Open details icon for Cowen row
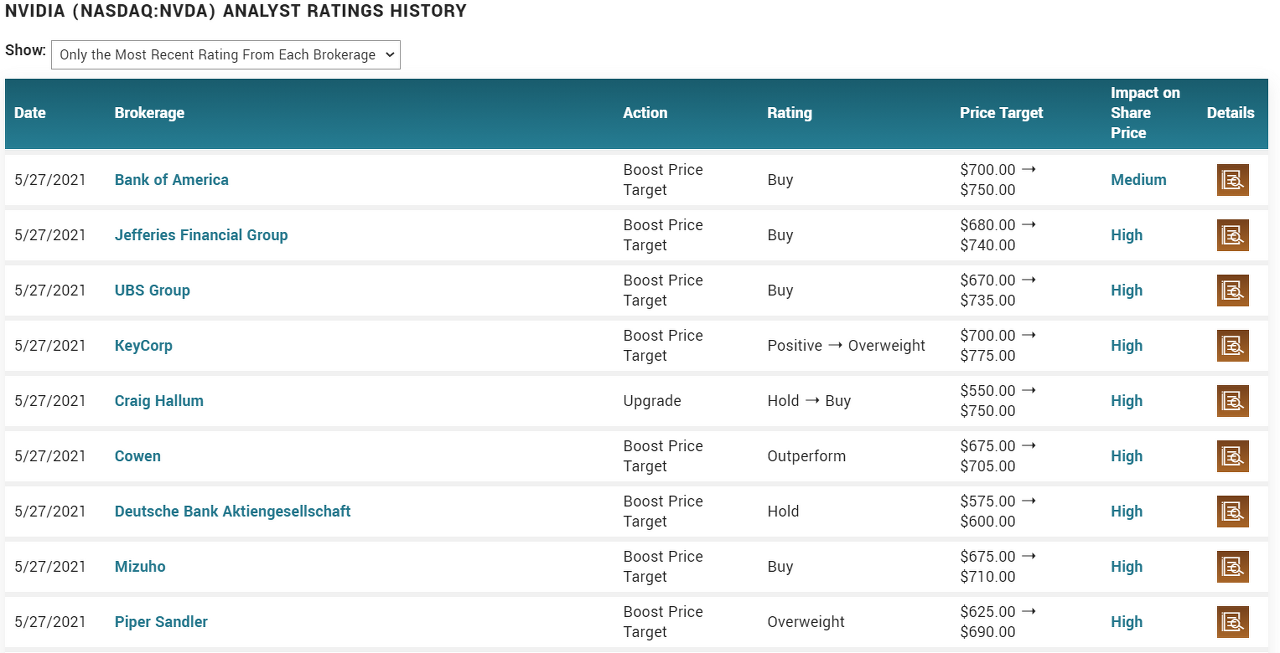 click(1233, 456)
